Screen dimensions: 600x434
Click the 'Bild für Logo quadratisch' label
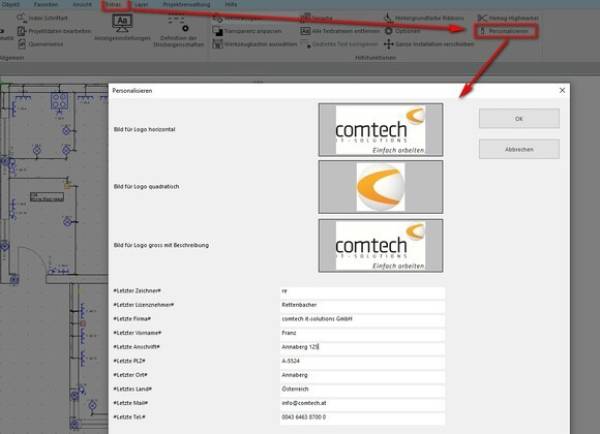coord(146,186)
